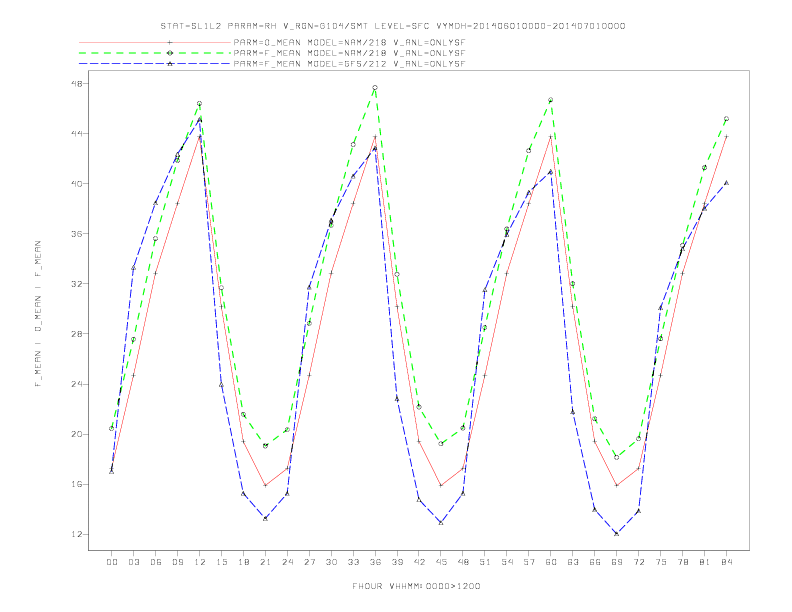This screenshot has width=792, height=612.
Task: Click the x-axis forecast hour label 24
Action: point(287,562)
